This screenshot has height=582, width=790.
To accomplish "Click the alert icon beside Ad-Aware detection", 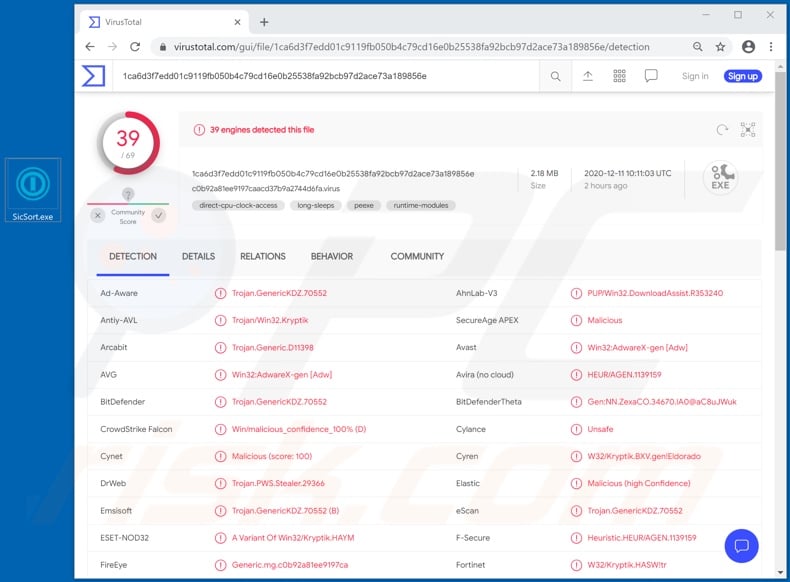I will coord(220,293).
